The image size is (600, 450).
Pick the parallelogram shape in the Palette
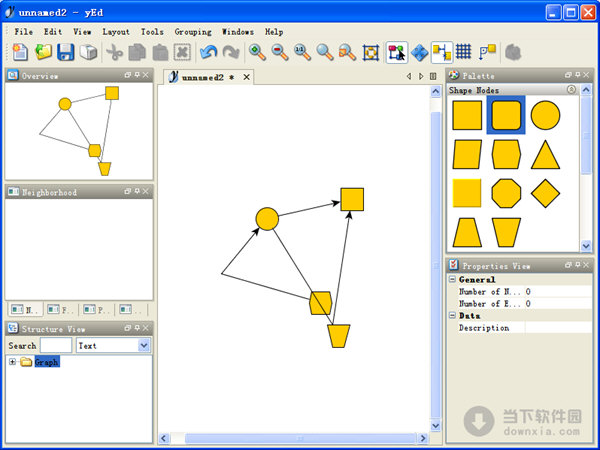click(467, 154)
